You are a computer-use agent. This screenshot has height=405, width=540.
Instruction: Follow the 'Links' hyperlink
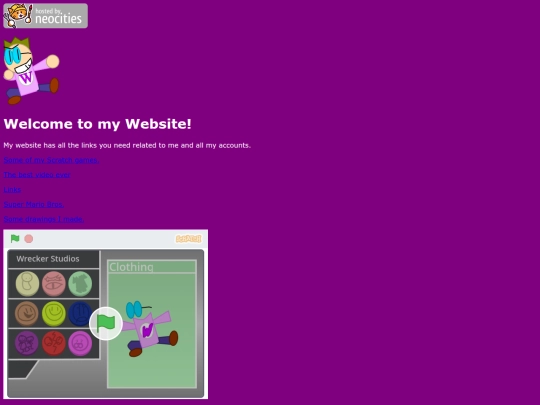pos(12,190)
